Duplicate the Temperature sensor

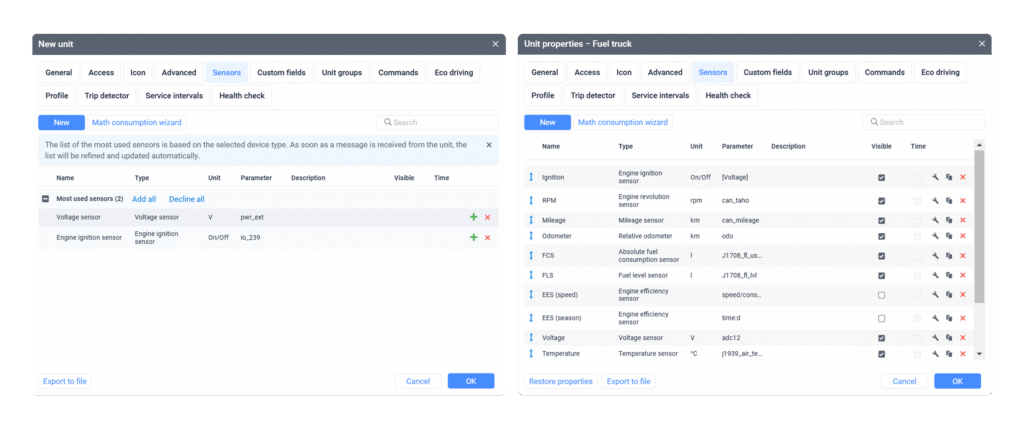(x=948, y=353)
